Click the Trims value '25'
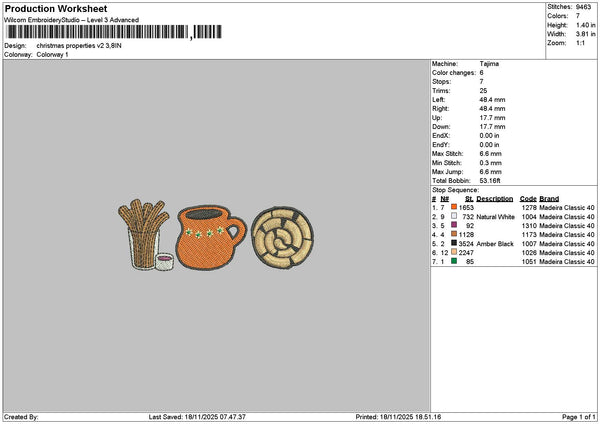 point(483,91)
